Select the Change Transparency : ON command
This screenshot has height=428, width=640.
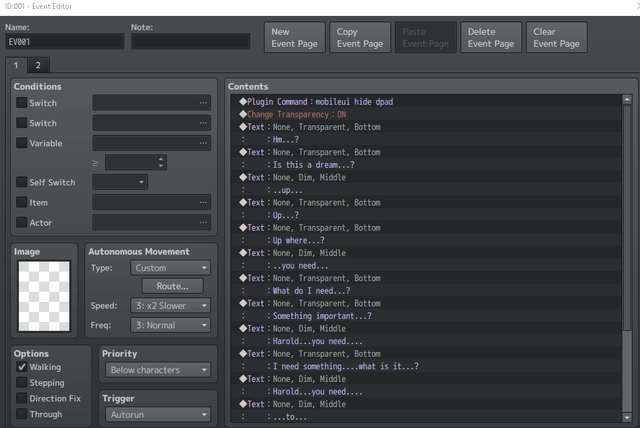426,114
